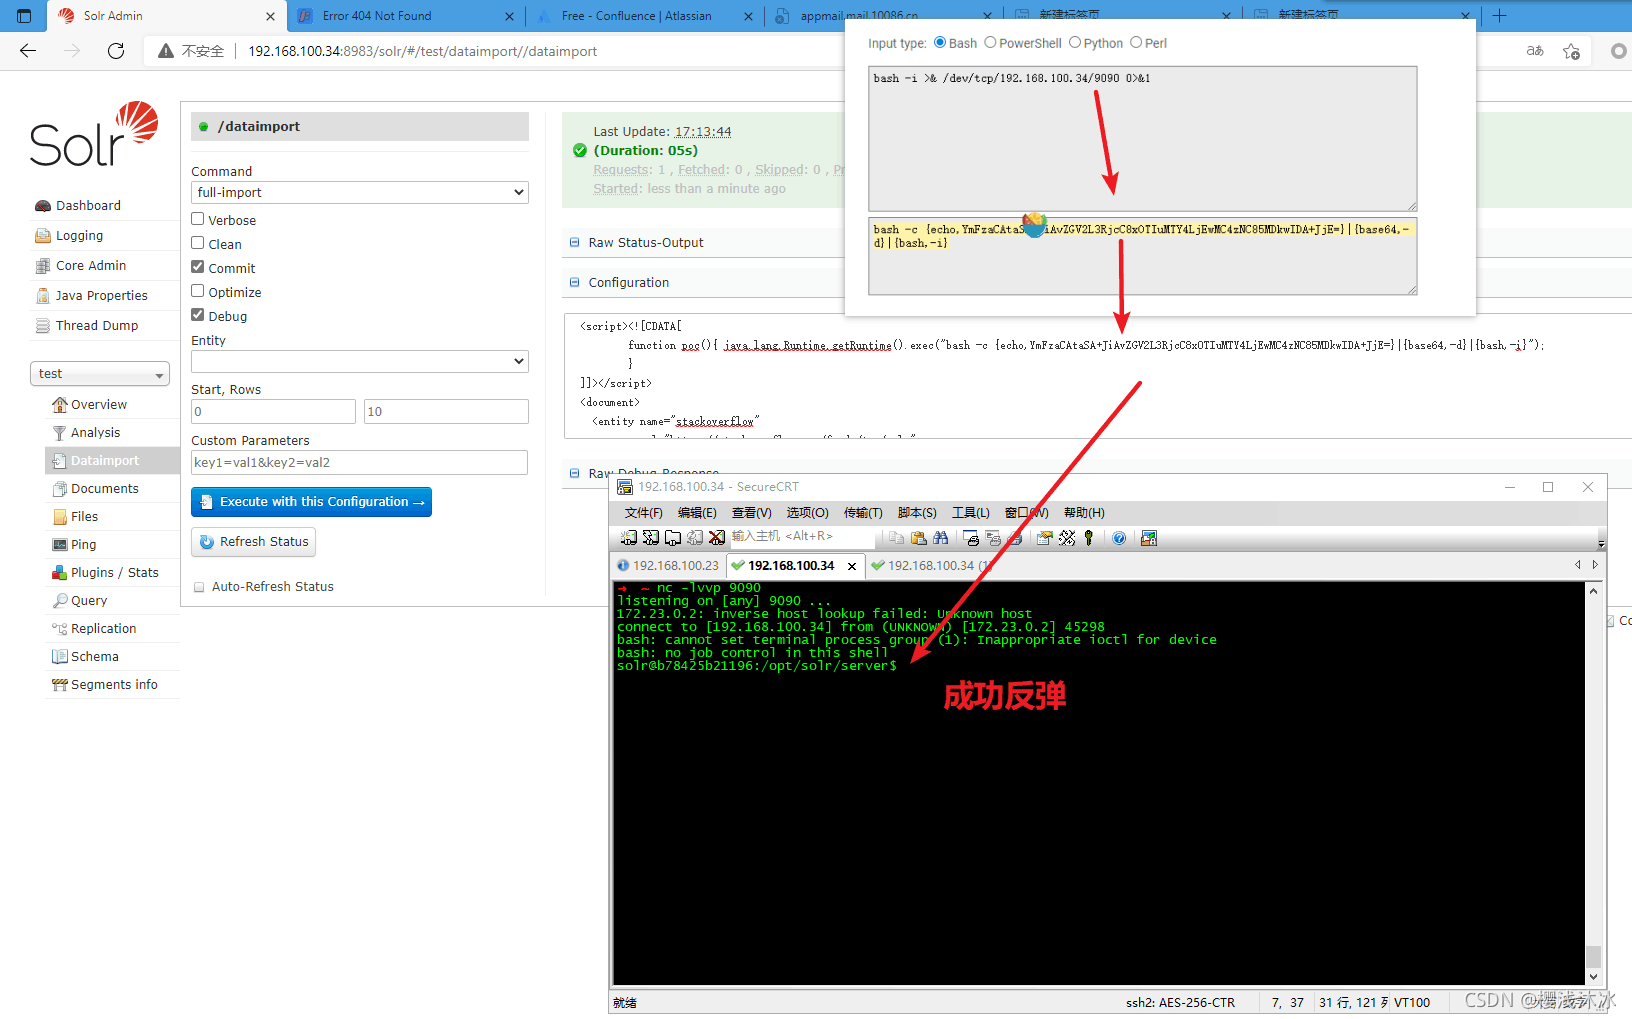Click SecureFX icon at toolbar end

click(x=1149, y=538)
